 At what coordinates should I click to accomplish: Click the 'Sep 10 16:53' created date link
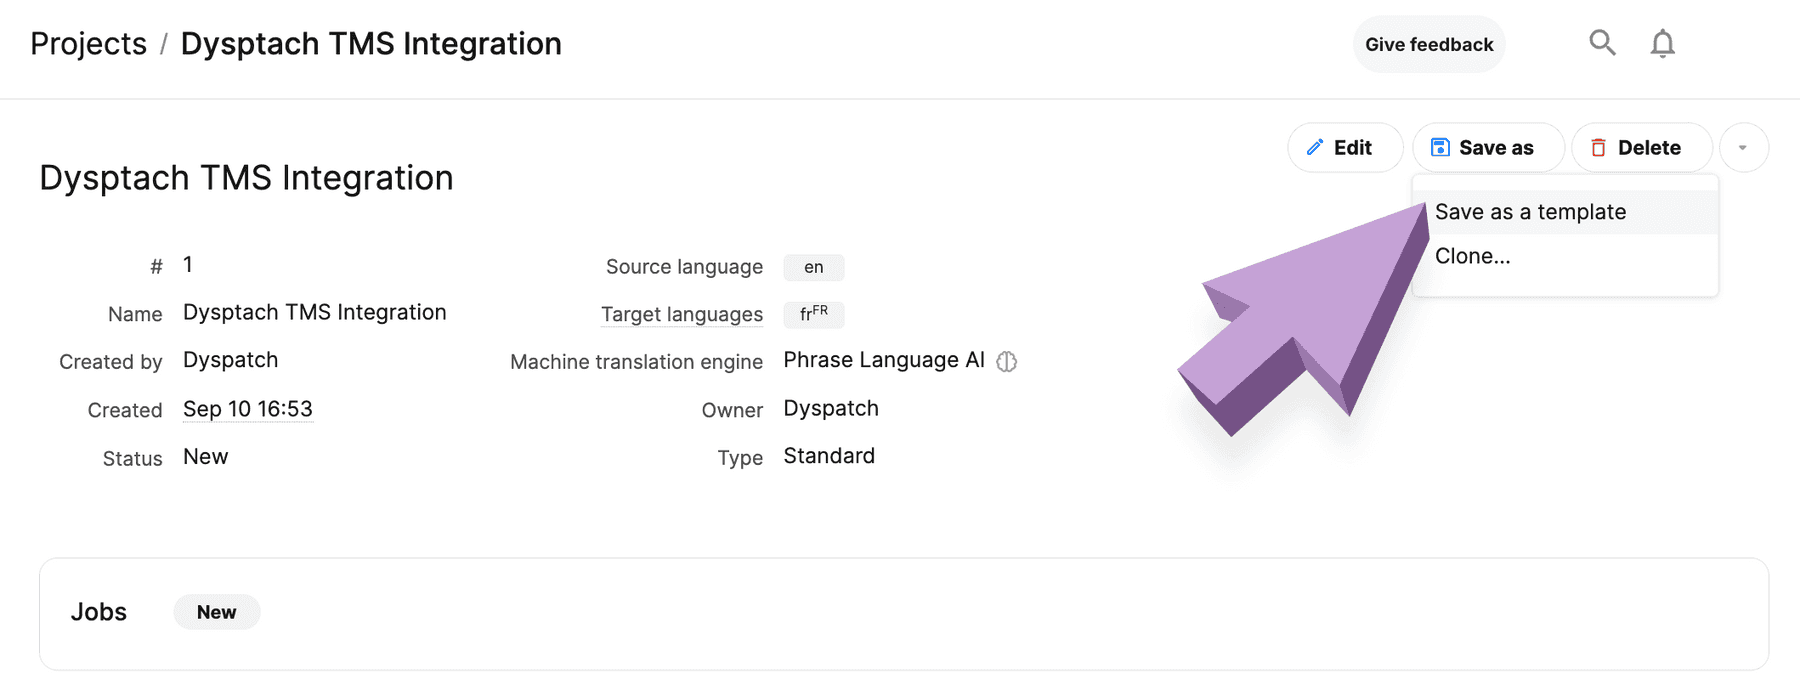pyautogui.click(x=247, y=408)
